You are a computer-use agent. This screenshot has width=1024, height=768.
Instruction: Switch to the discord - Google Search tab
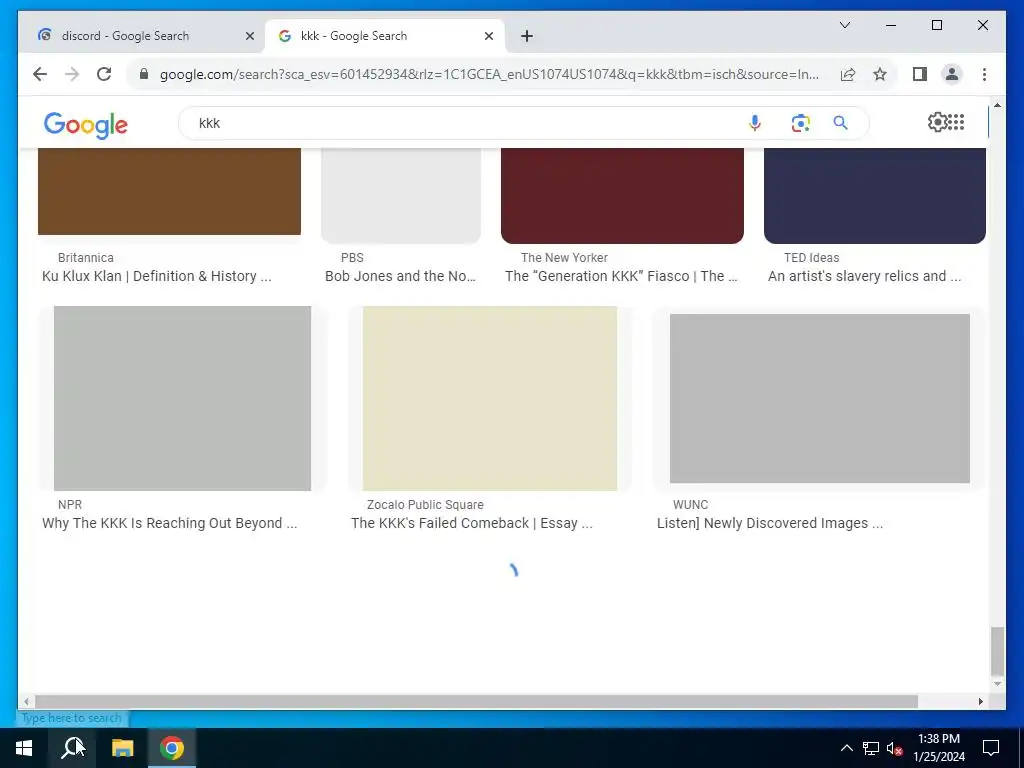[x=141, y=36]
